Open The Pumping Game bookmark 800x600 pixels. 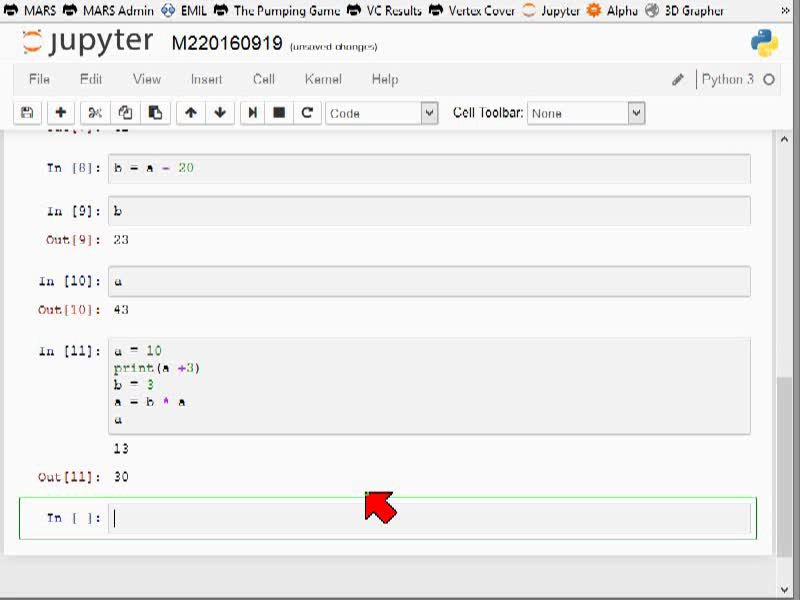click(x=277, y=10)
